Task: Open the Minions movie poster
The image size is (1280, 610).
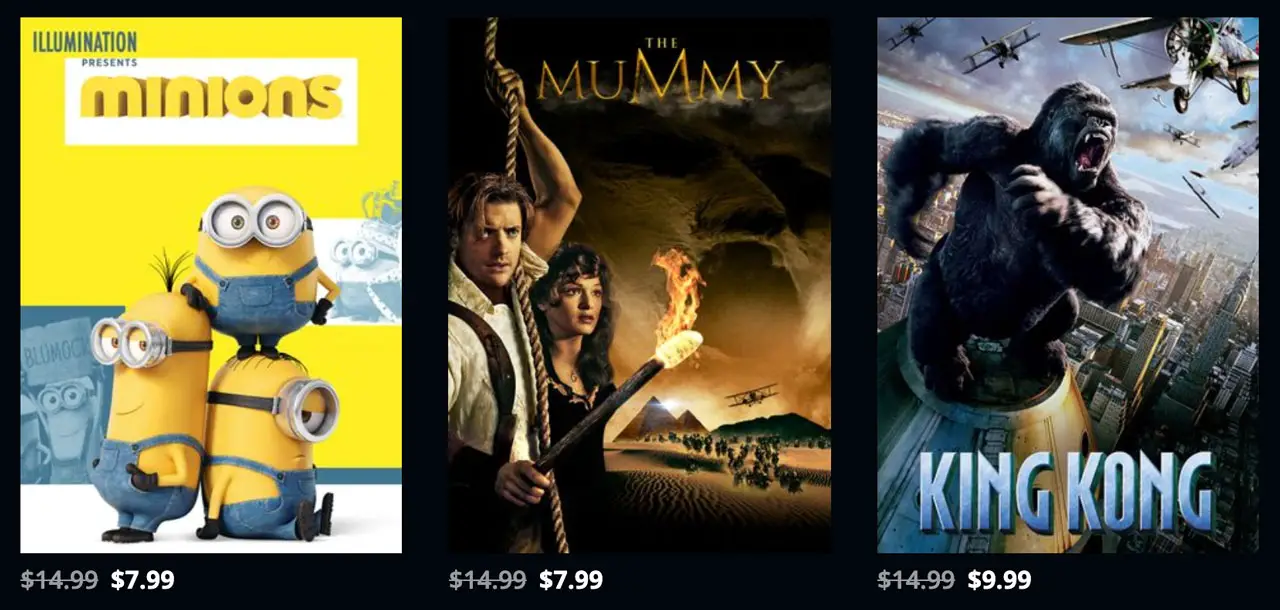Action: (x=211, y=285)
